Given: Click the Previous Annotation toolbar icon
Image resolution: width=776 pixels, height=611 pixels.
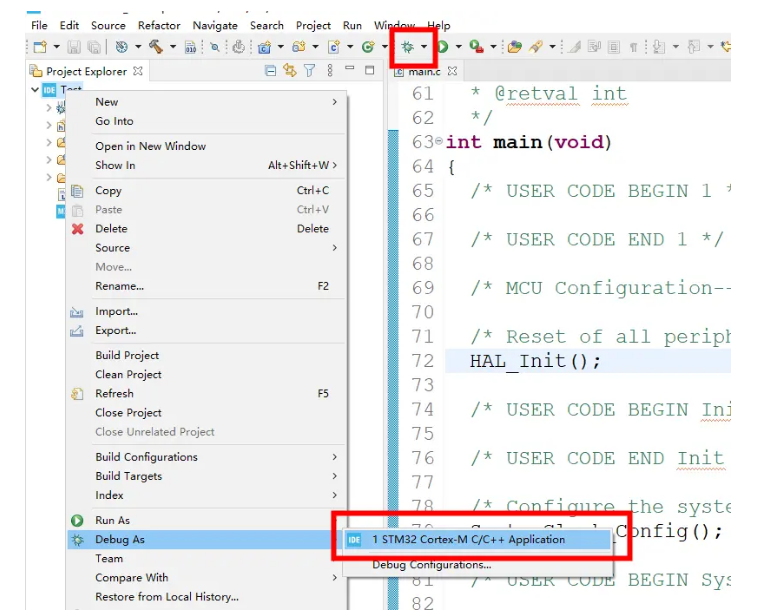Looking at the screenshot, I should (x=694, y=47).
